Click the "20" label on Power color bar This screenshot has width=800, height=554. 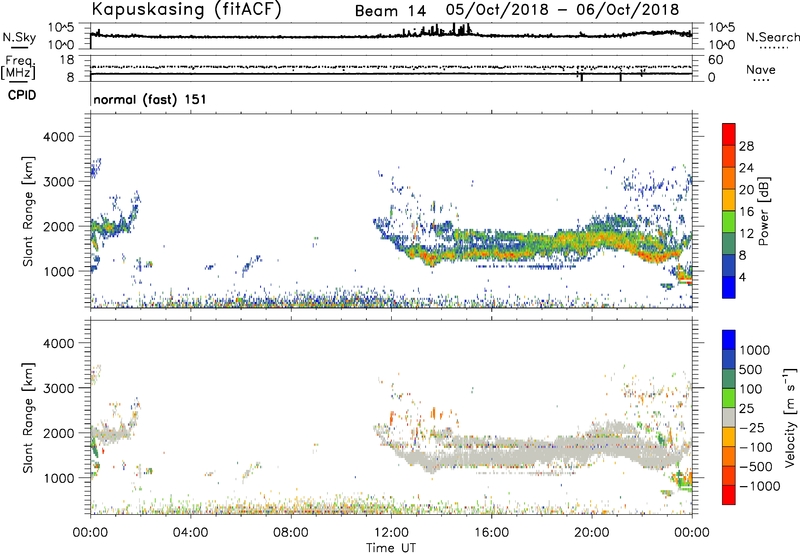(x=746, y=190)
